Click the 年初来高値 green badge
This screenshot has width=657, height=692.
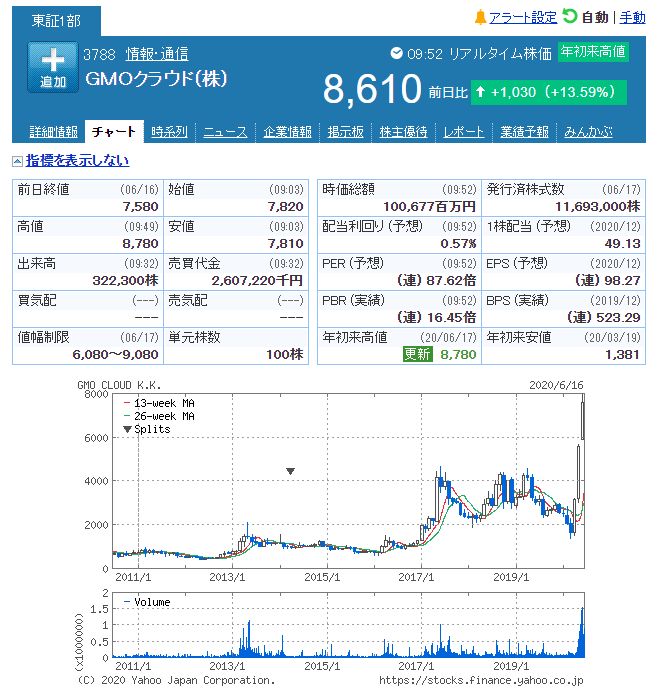(x=593, y=52)
